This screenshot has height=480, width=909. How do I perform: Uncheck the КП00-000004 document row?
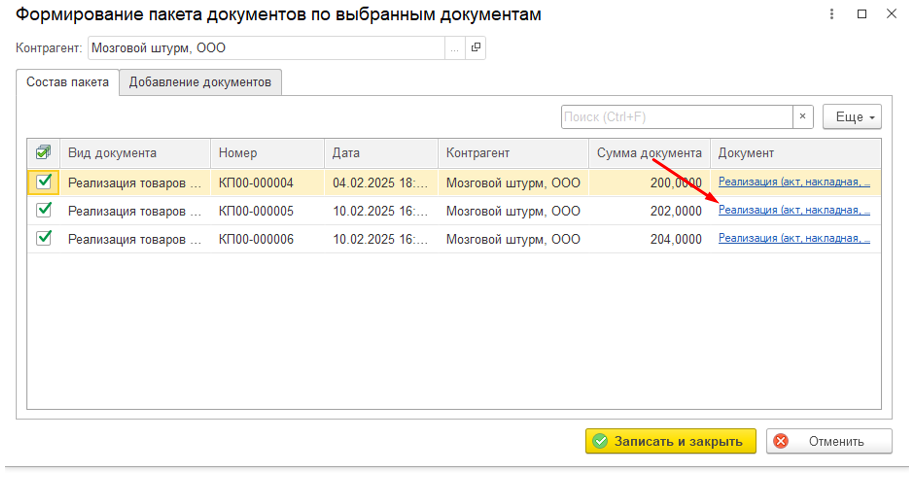pos(43,182)
